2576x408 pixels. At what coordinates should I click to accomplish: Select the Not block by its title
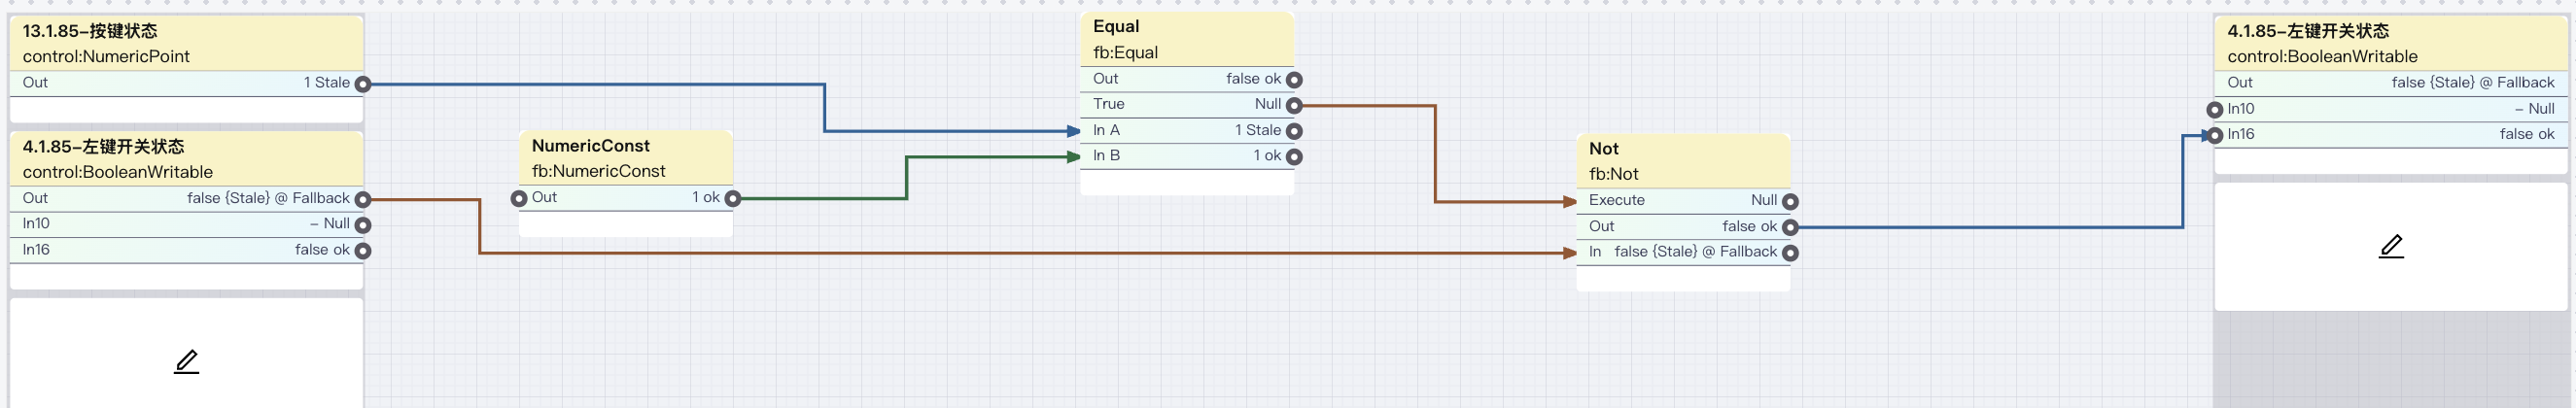[x=1603, y=149]
